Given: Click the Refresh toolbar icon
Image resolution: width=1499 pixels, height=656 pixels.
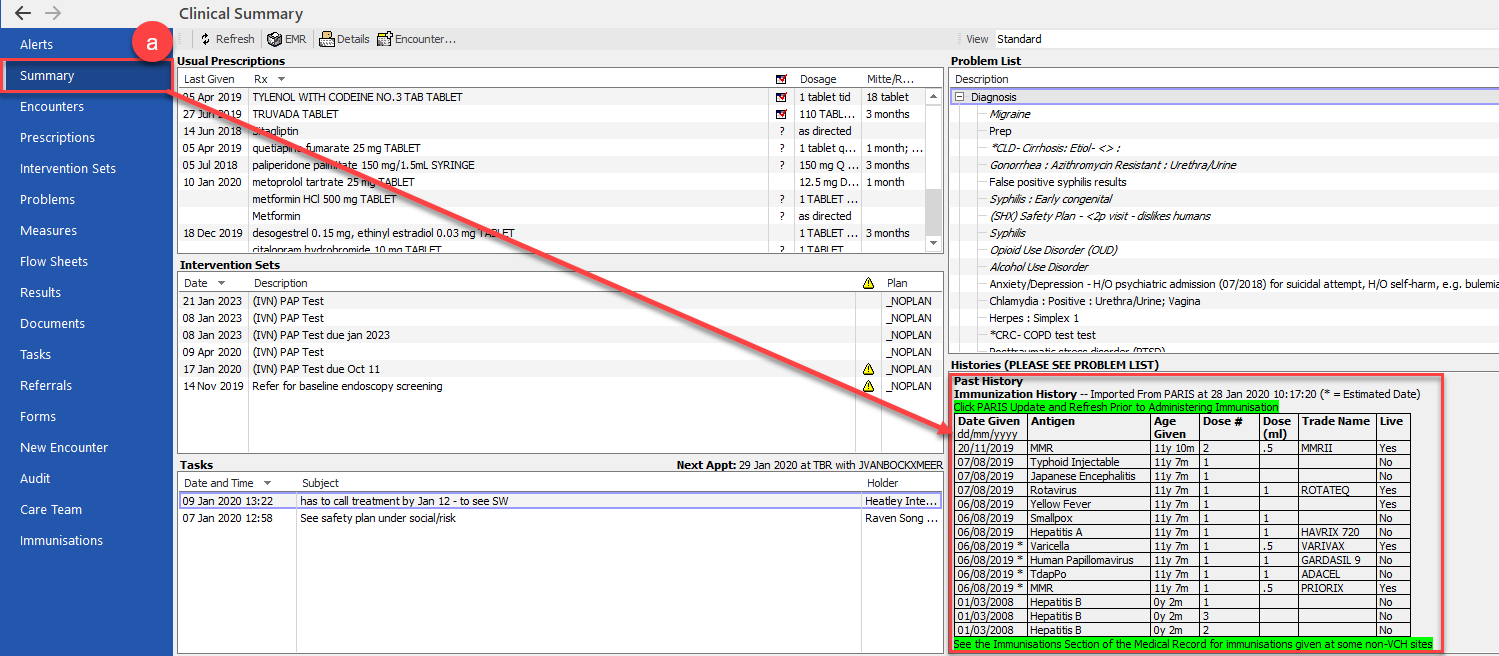Looking at the screenshot, I should point(205,39).
